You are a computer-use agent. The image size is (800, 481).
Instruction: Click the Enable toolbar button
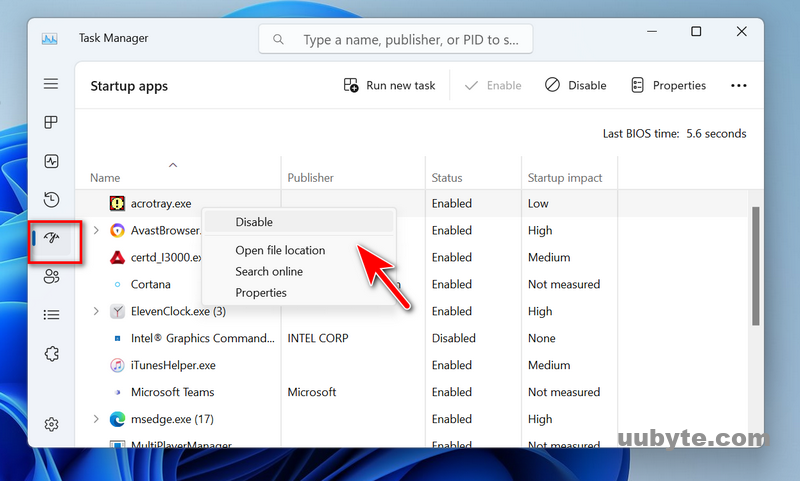pos(493,85)
